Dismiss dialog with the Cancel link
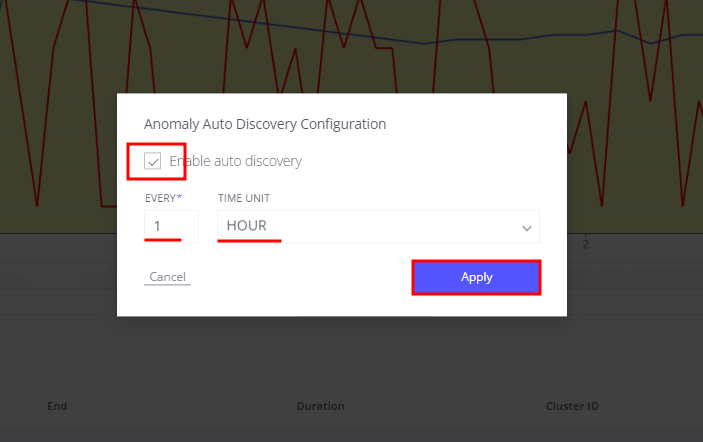The width and height of the screenshot is (703, 442). (x=167, y=277)
